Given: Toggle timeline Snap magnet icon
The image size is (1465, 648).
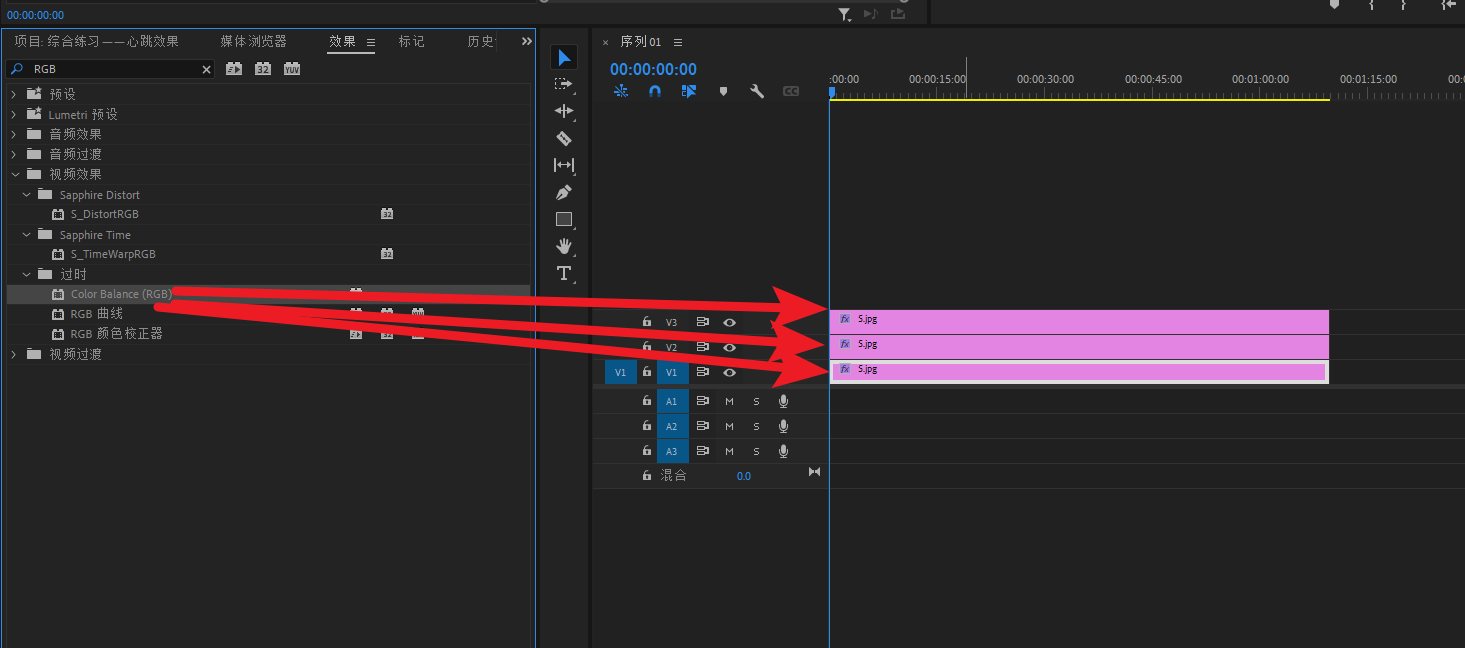Looking at the screenshot, I should tap(655, 91).
